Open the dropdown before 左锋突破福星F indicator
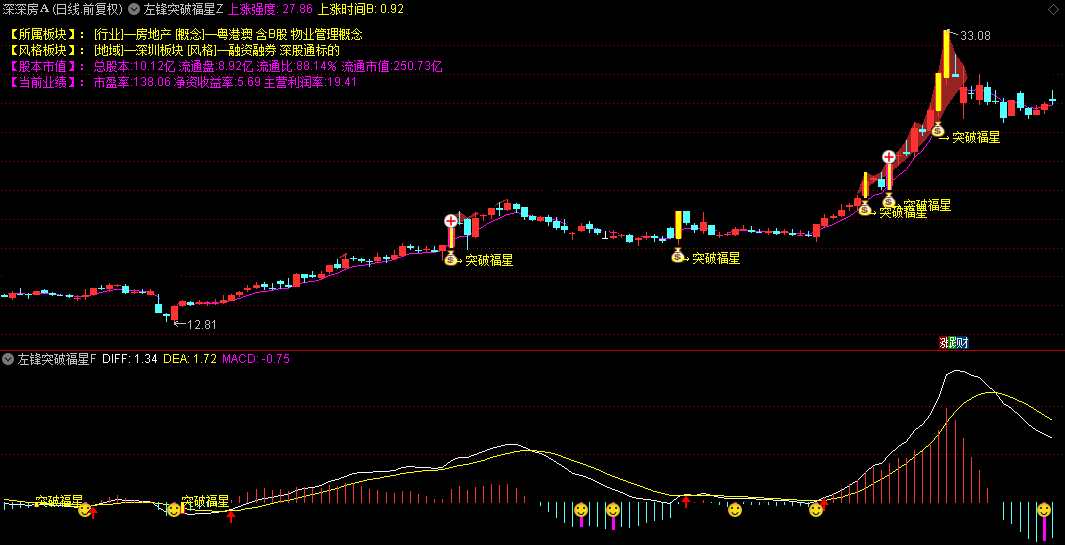 9,358
